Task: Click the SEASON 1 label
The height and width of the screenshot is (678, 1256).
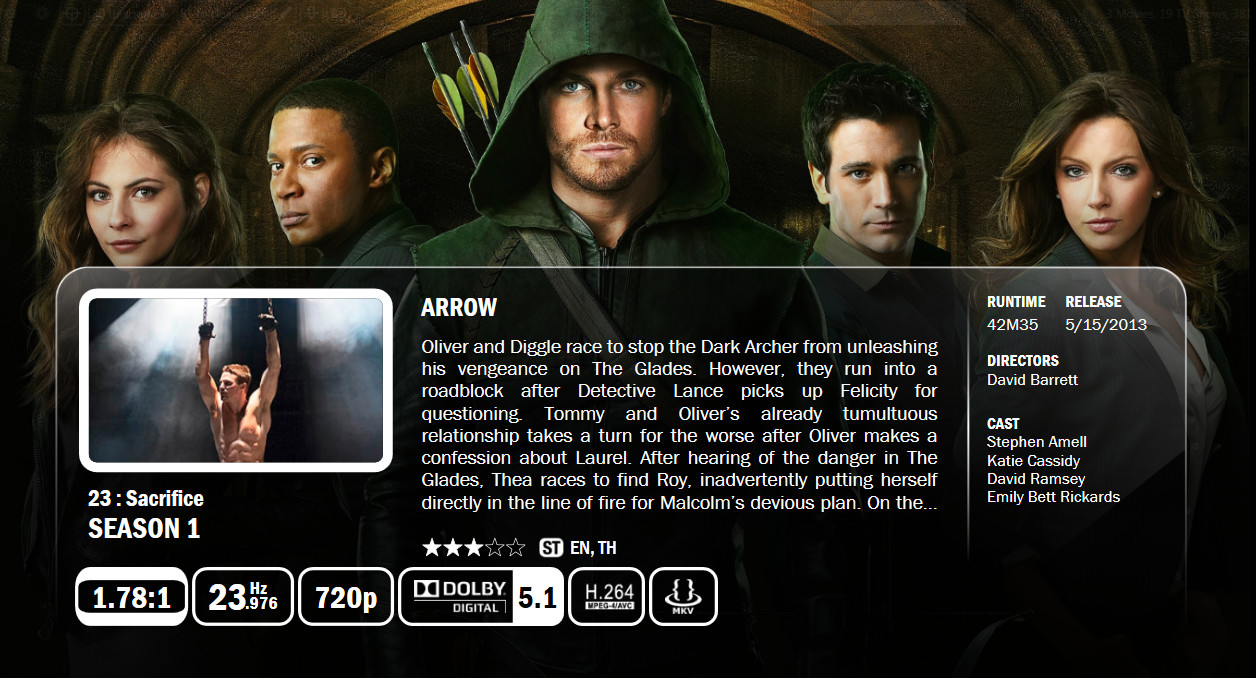Action: (x=144, y=529)
